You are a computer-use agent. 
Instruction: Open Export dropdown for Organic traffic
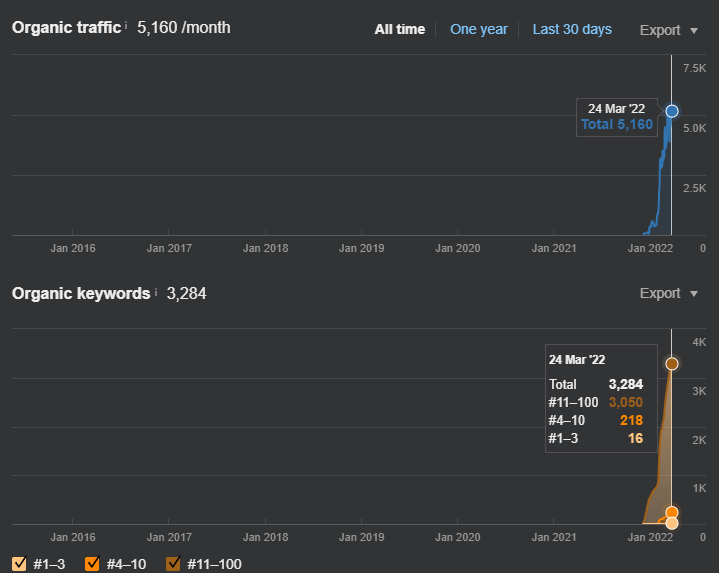[x=669, y=30]
